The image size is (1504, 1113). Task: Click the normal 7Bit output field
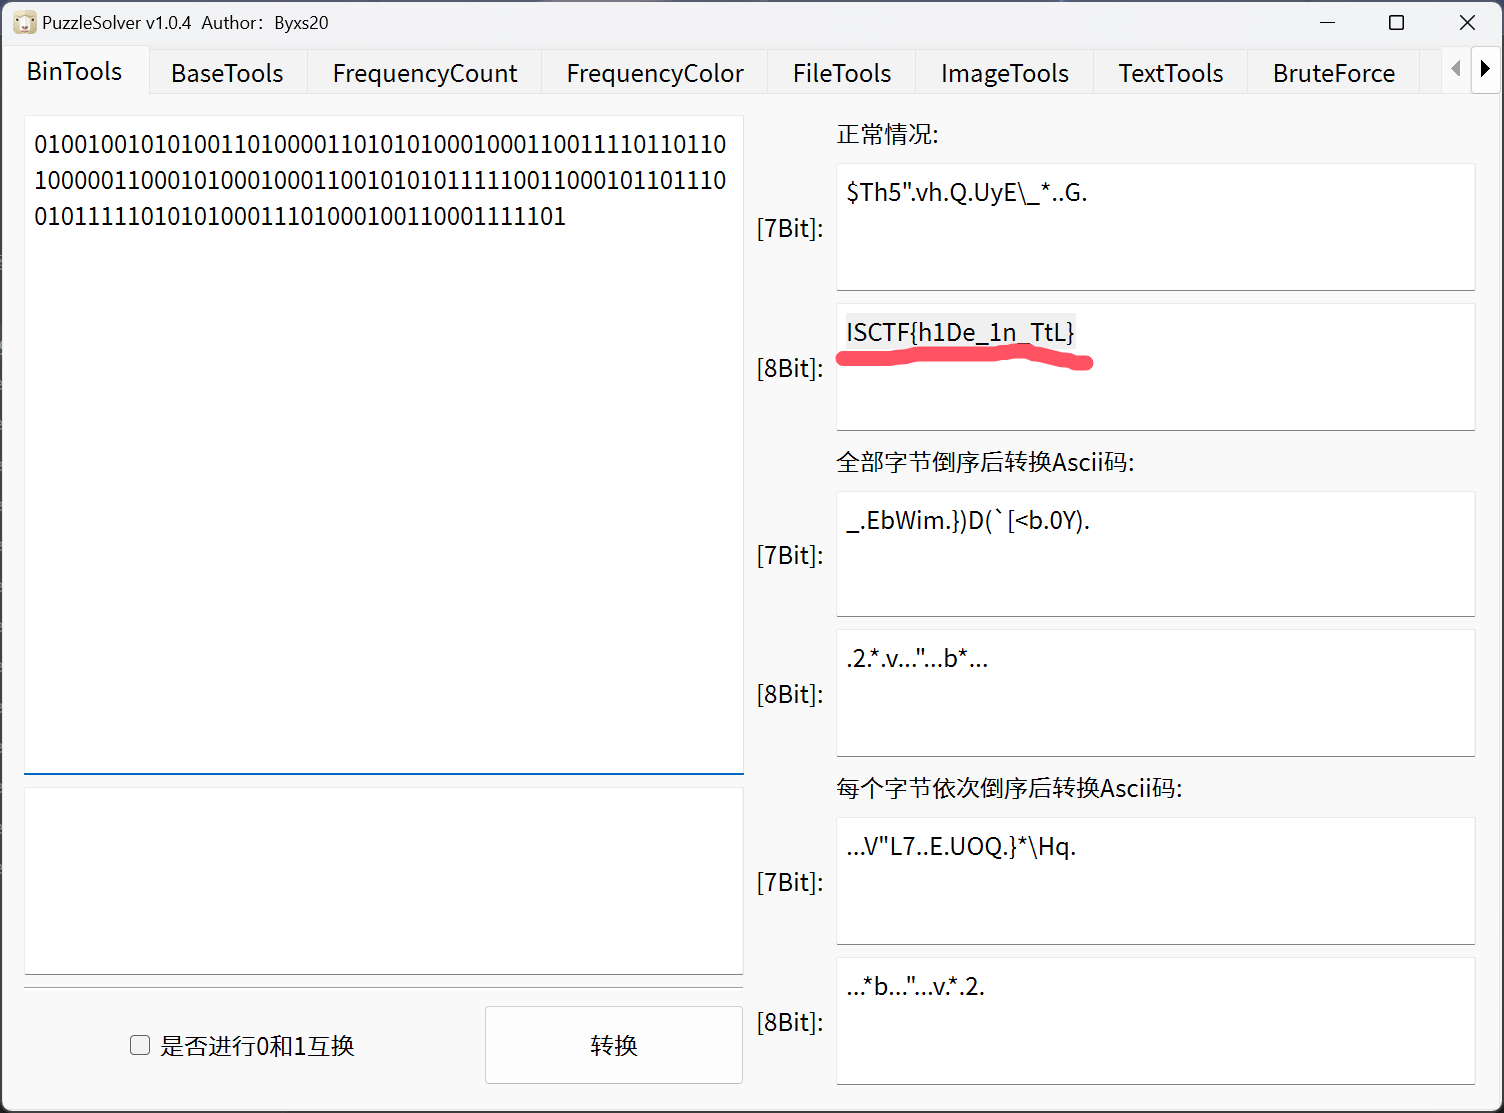1155,228
